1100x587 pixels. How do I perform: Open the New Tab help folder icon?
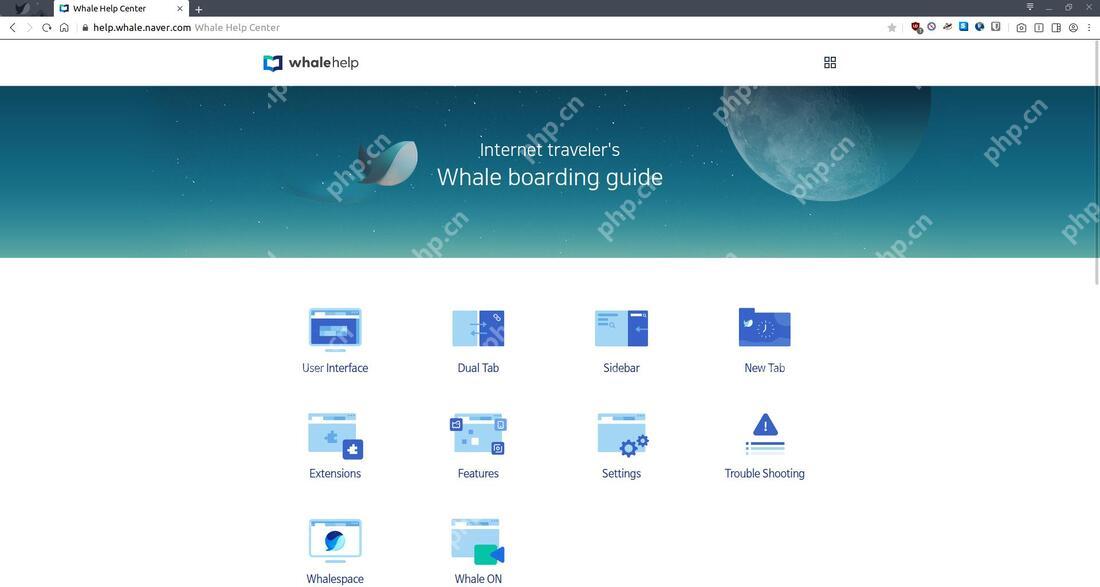765,327
